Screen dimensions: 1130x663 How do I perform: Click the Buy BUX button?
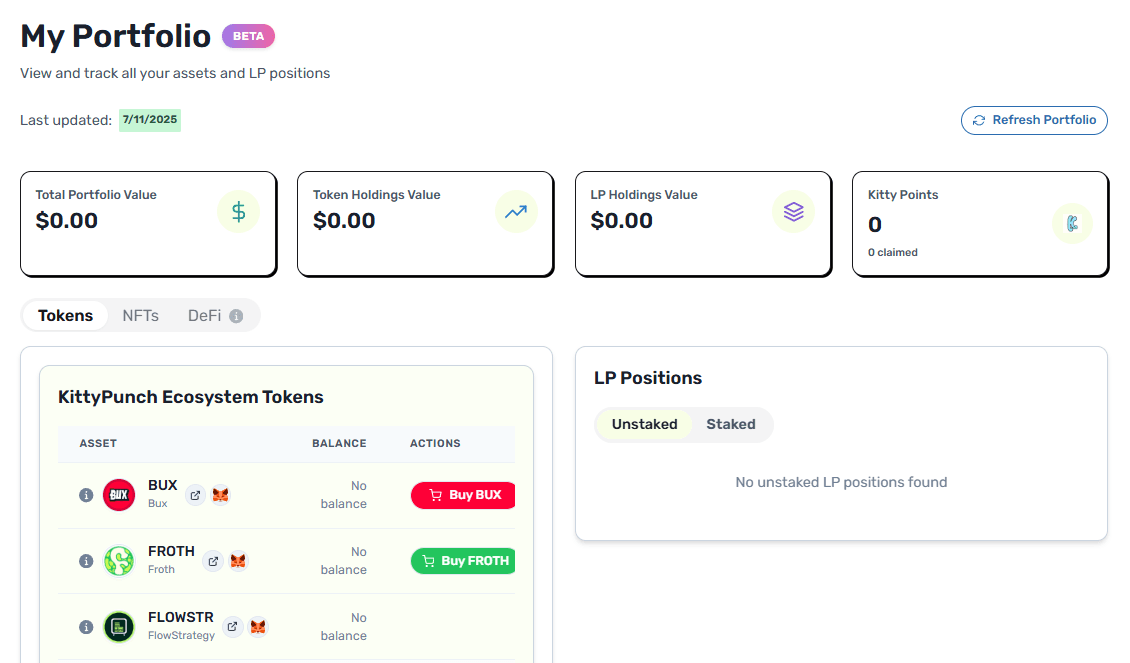(x=463, y=495)
